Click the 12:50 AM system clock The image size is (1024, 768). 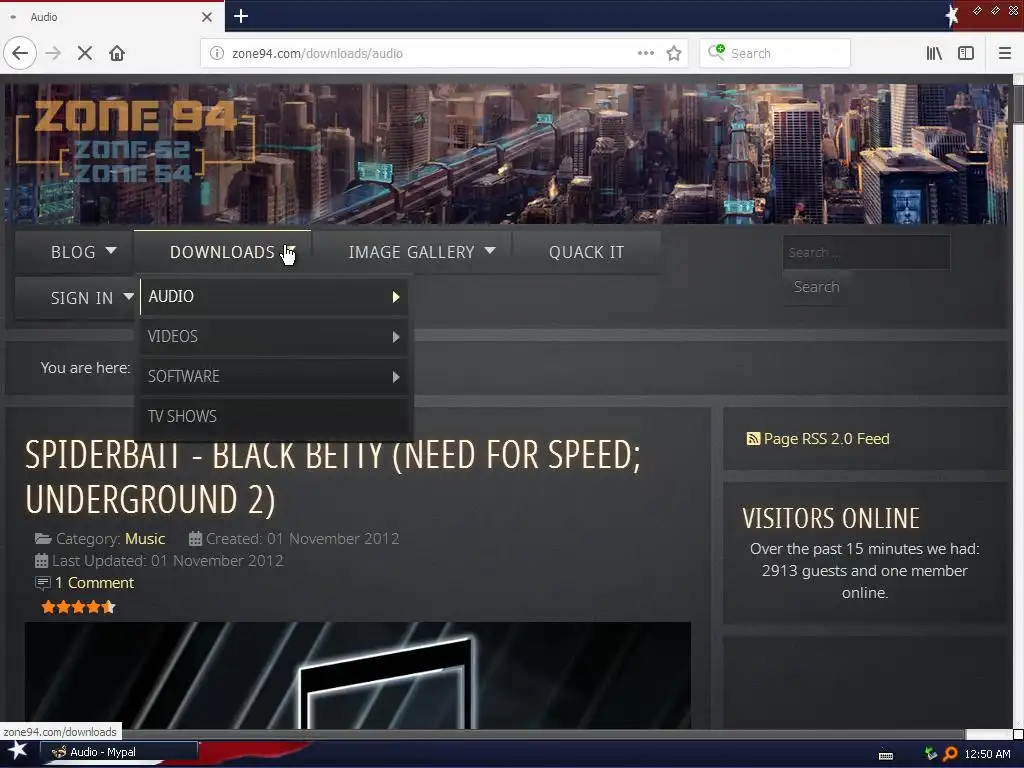[x=987, y=754]
